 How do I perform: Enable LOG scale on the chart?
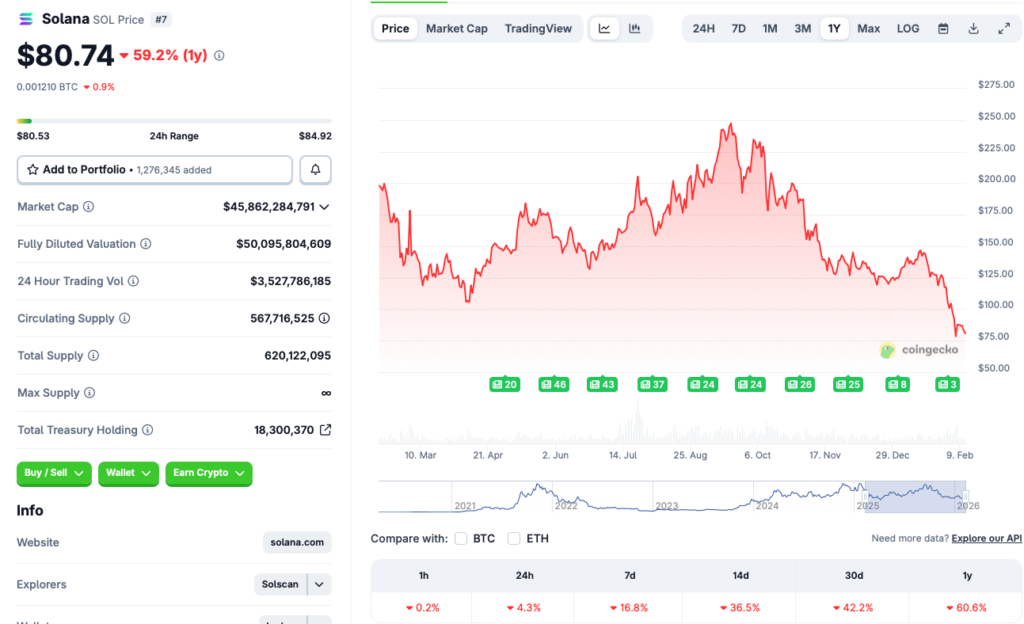907,28
